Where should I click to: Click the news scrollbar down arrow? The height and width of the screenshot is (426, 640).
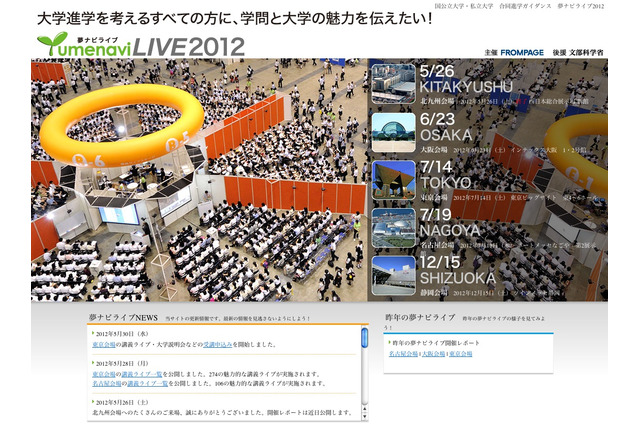pyautogui.click(x=364, y=417)
